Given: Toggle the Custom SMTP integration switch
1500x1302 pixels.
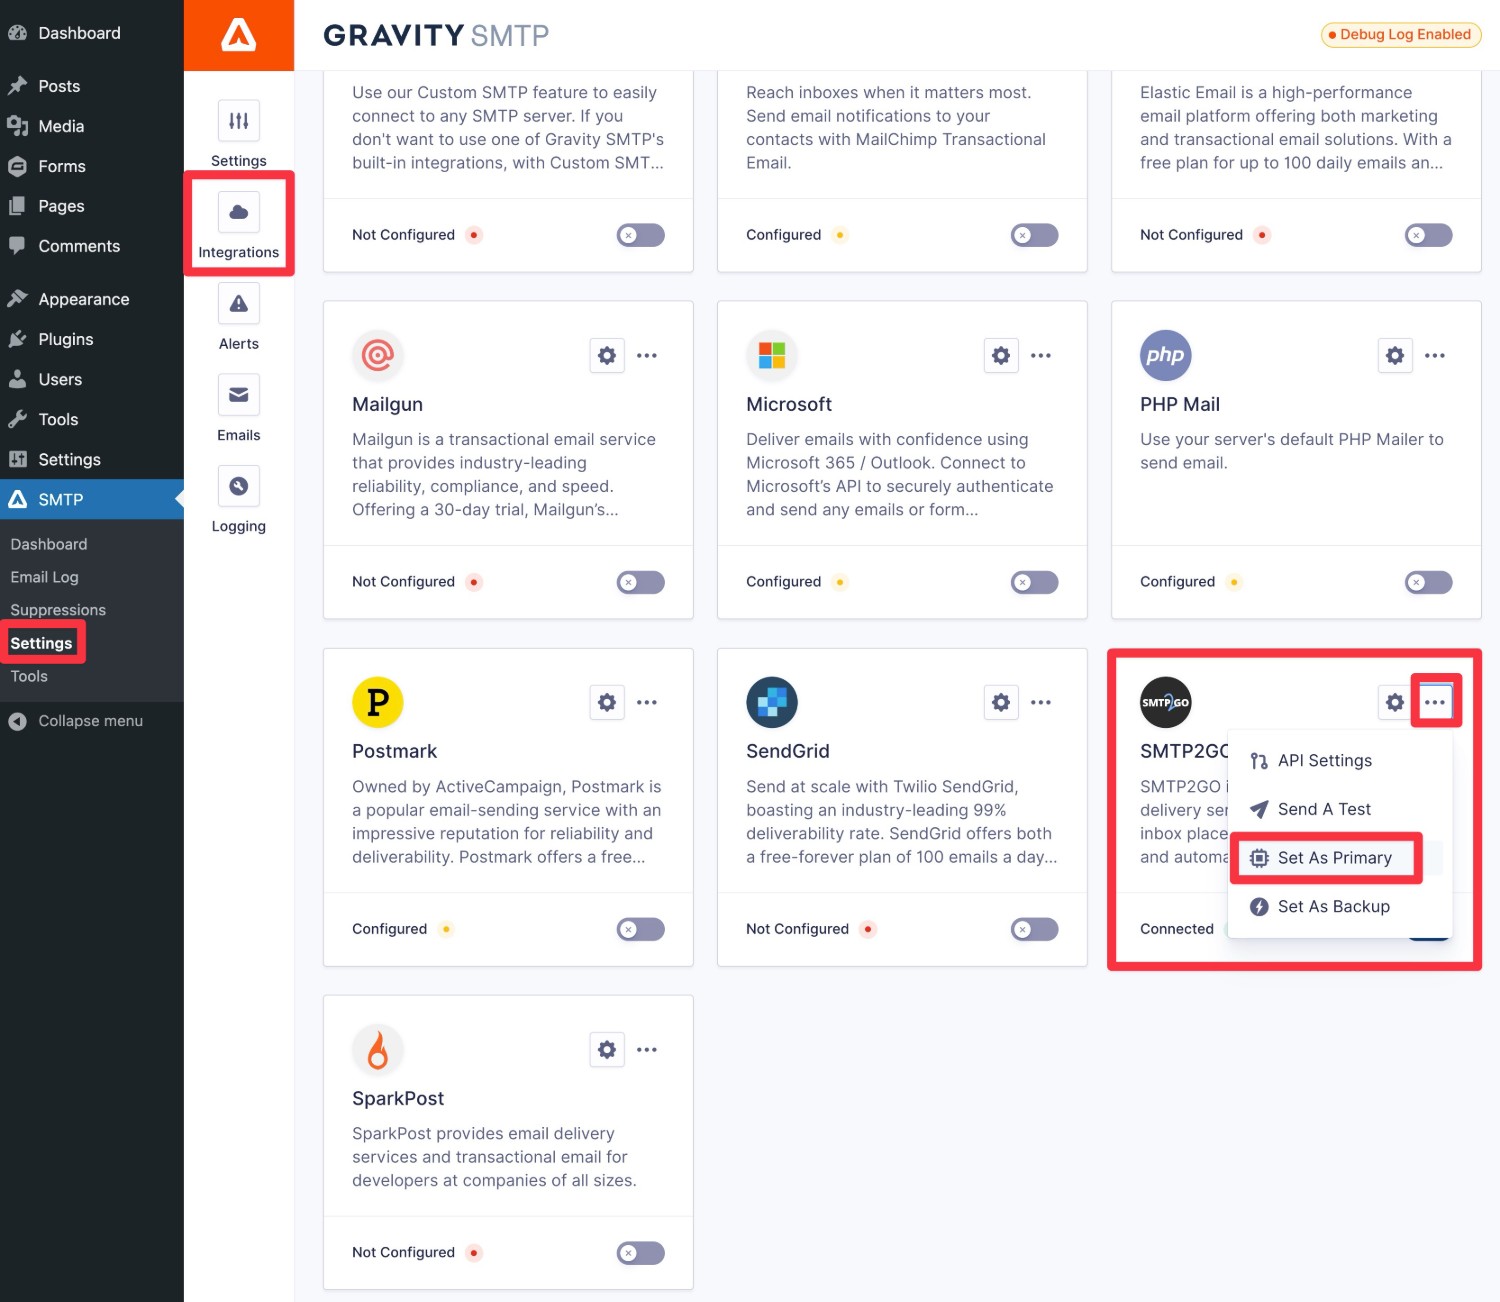Looking at the screenshot, I should point(641,235).
